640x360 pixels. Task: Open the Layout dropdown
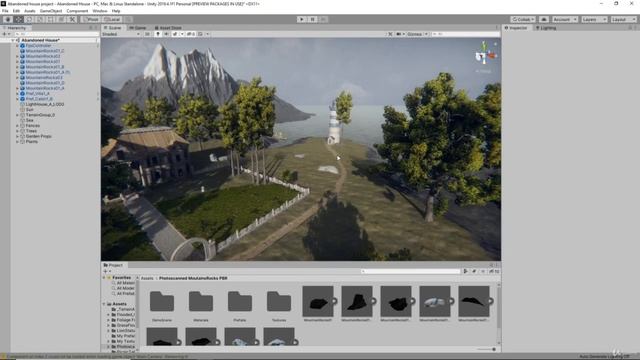(x=623, y=19)
